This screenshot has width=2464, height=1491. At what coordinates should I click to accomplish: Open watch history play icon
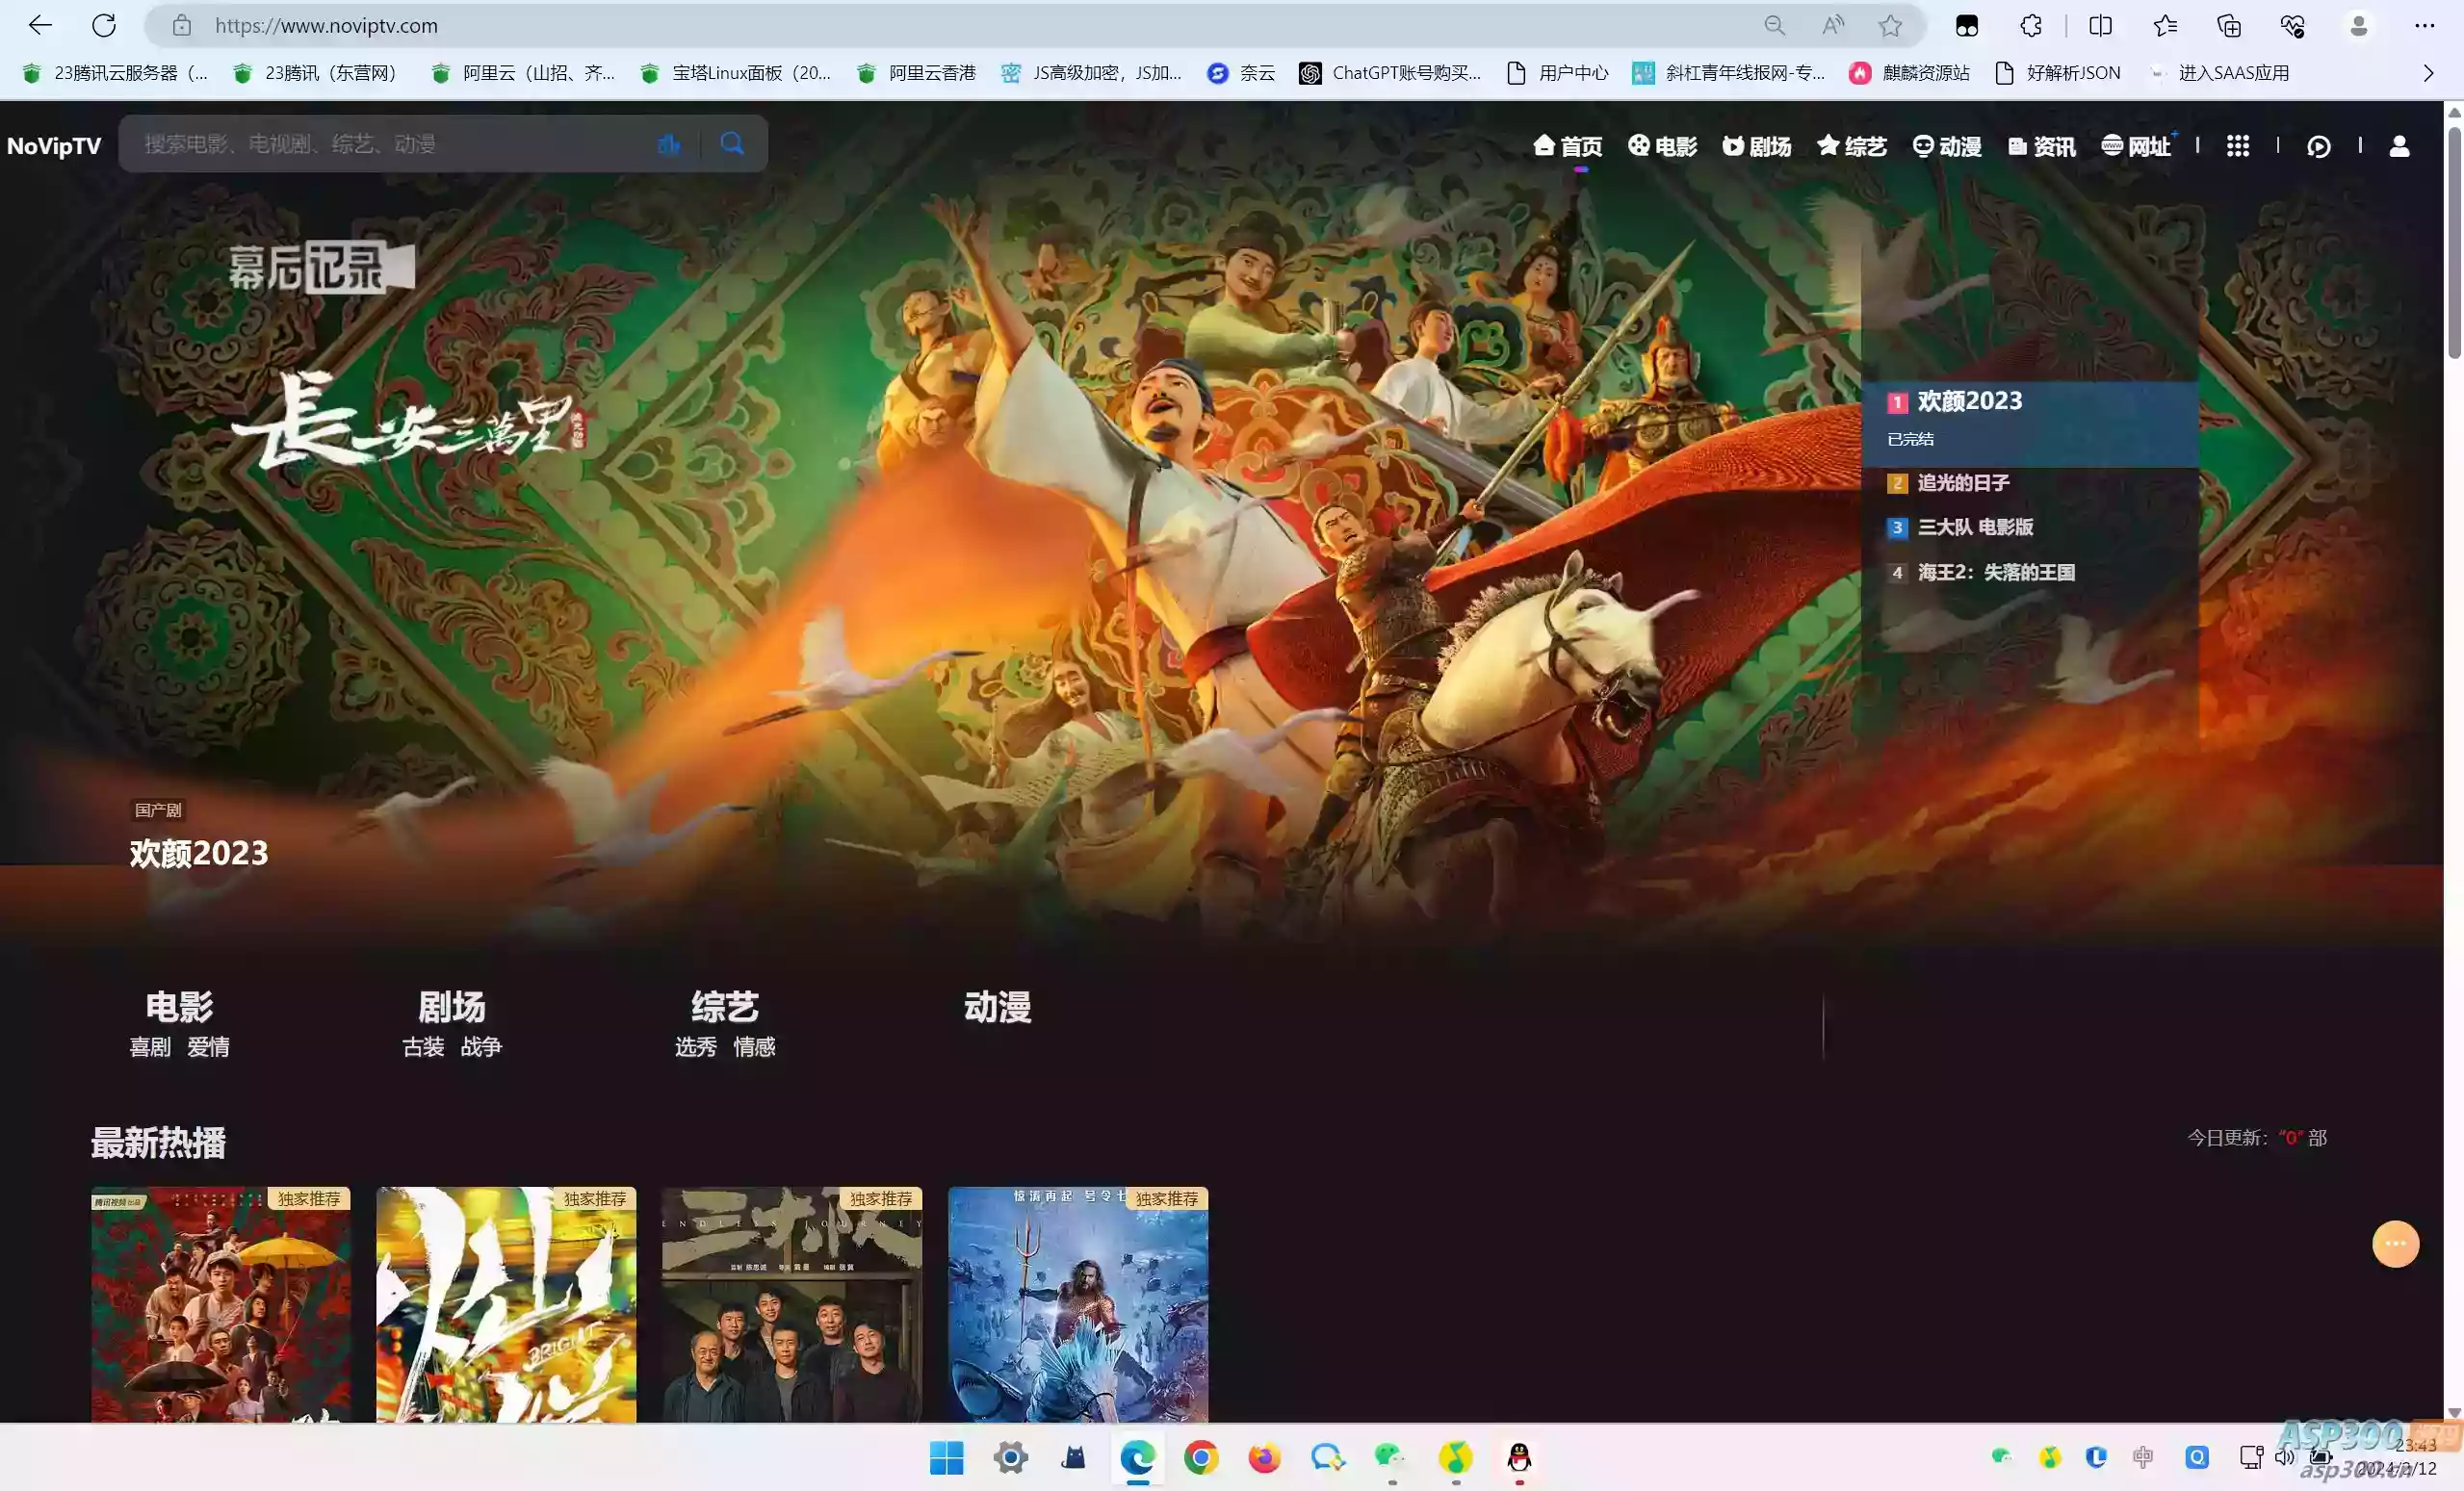(2319, 147)
